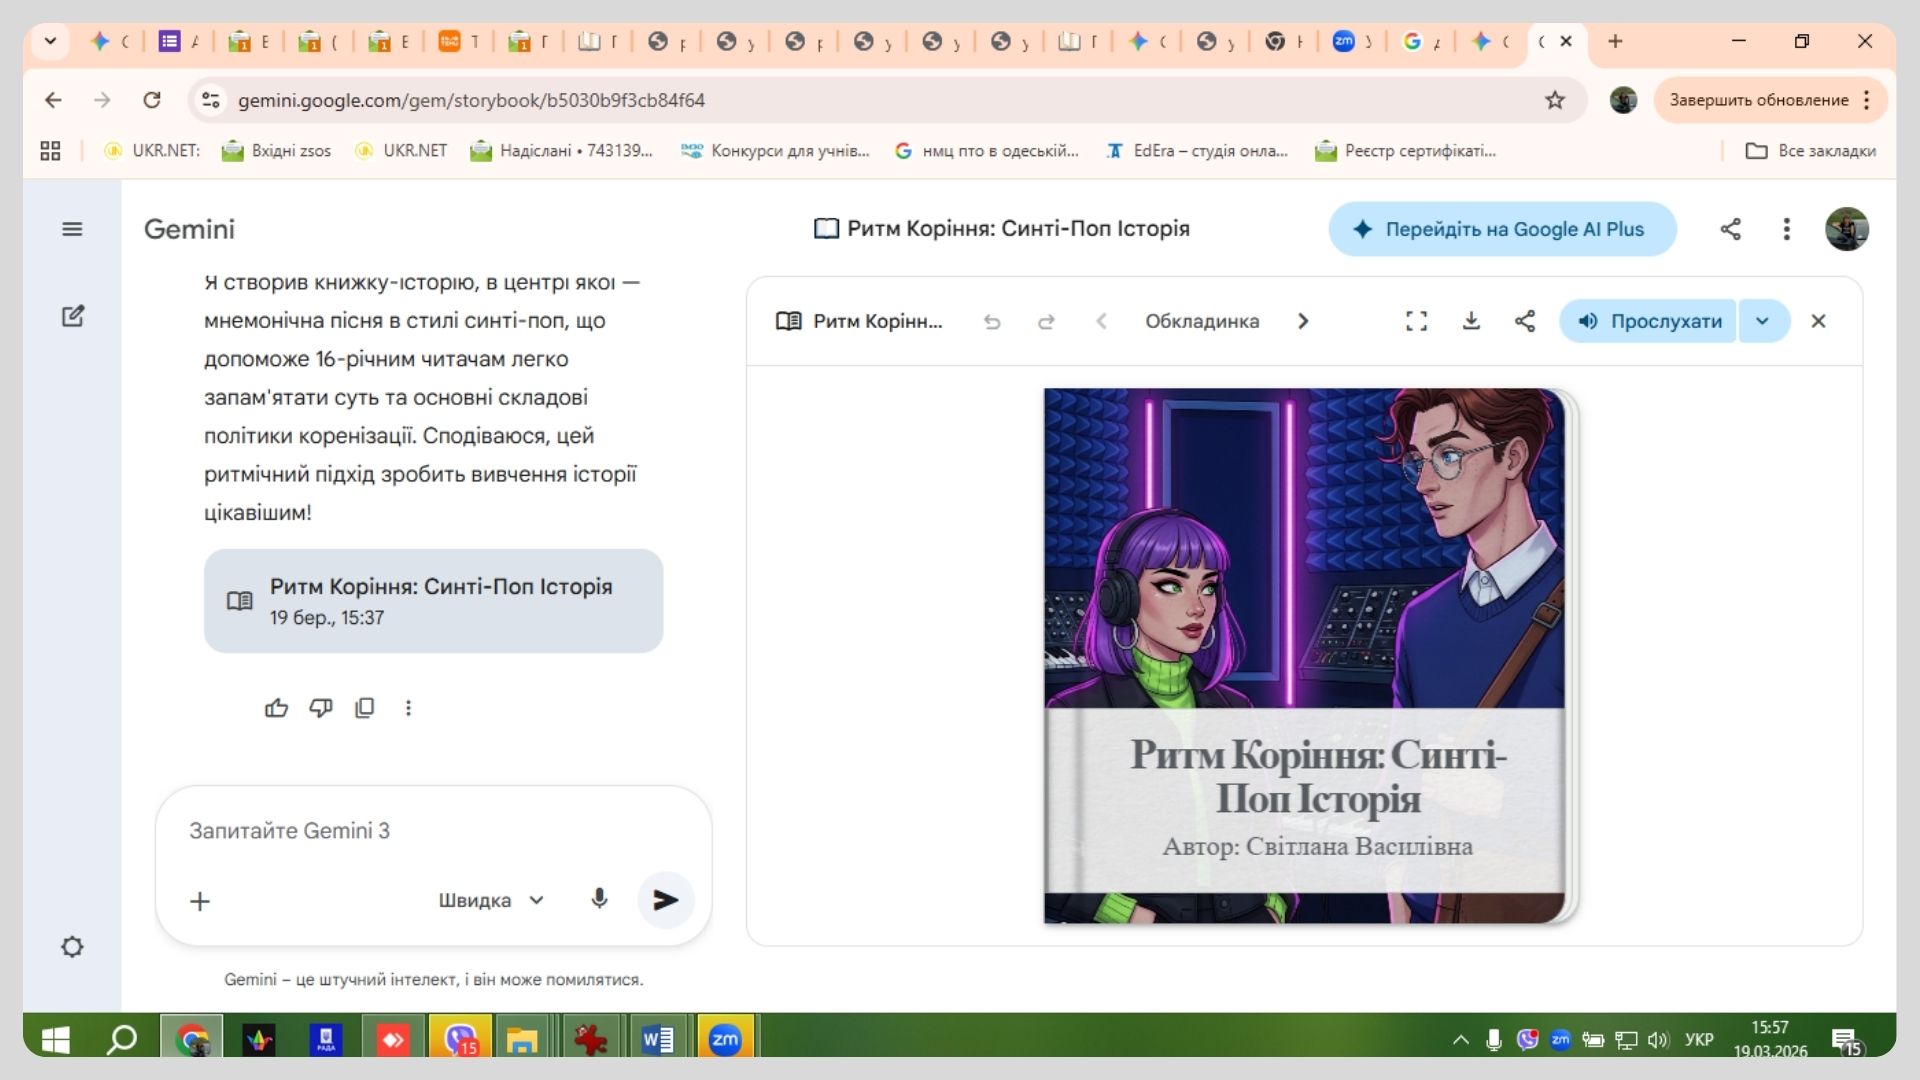
Task: Open Gemini settings gear icon
Action: [x=72, y=946]
